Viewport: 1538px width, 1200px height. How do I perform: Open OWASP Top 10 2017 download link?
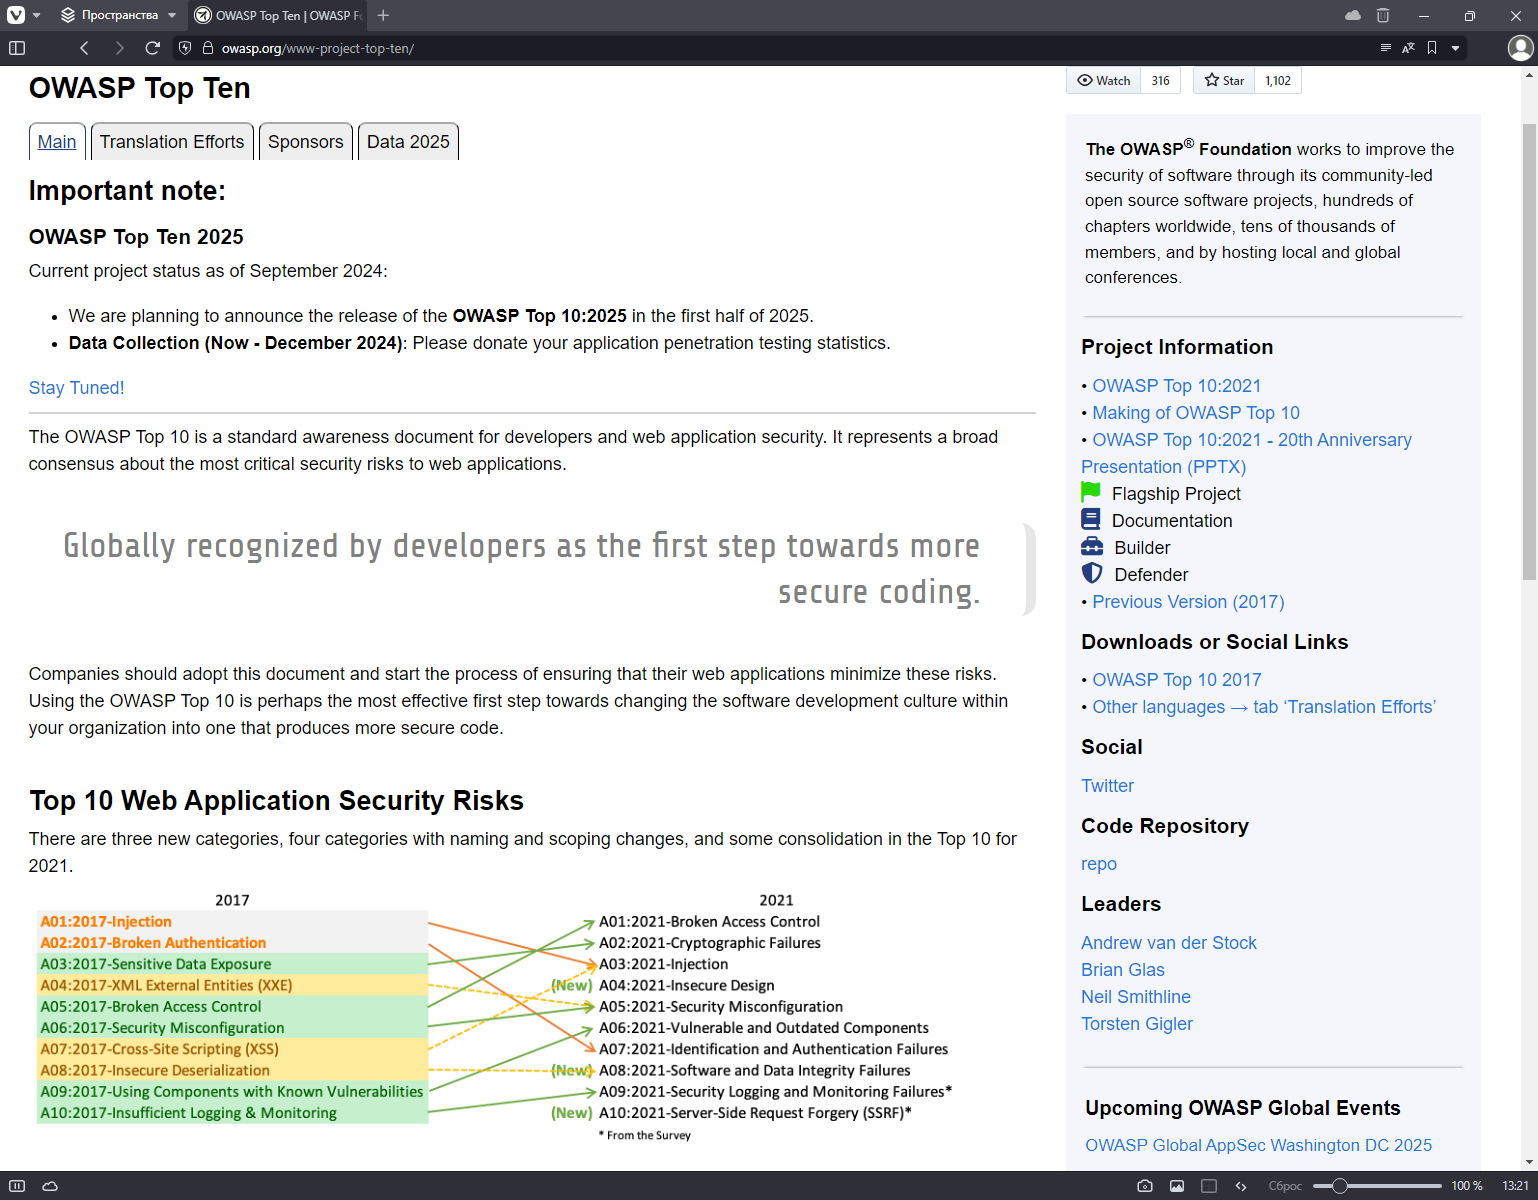[x=1177, y=680]
